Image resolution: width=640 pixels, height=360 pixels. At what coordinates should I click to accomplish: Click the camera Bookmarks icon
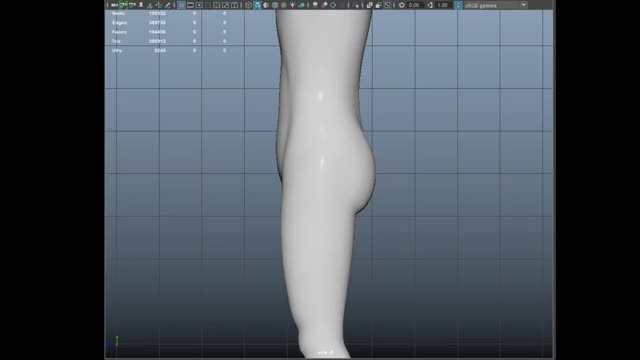tap(141, 5)
